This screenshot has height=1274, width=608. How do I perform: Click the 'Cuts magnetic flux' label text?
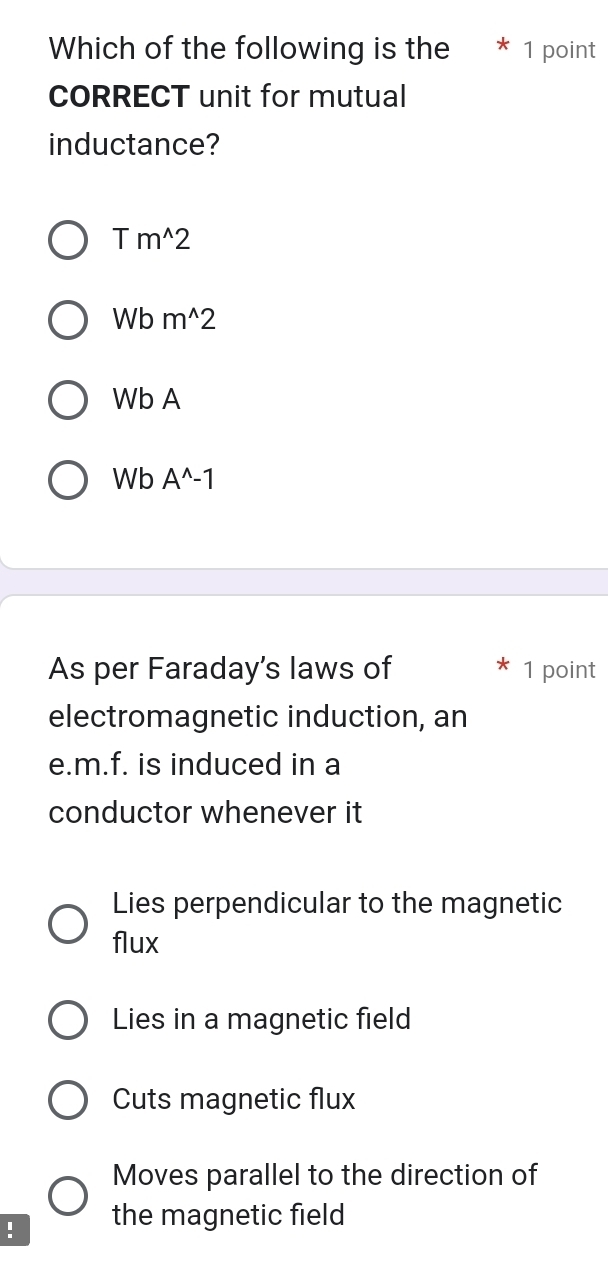click(x=234, y=1100)
